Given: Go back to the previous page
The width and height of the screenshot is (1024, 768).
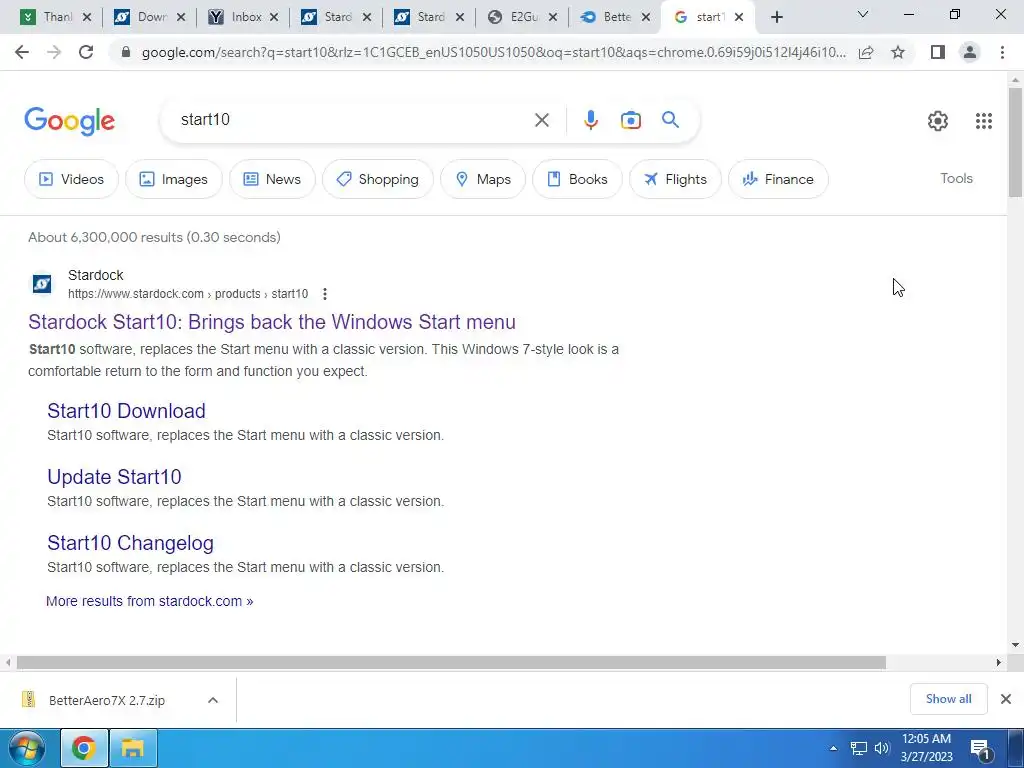Looking at the screenshot, I should click(22, 52).
